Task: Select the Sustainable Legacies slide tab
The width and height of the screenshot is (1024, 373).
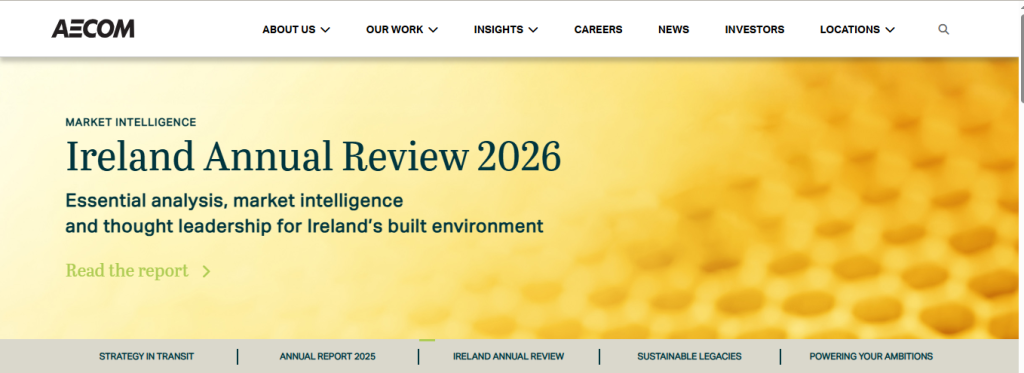Action: [x=689, y=357]
